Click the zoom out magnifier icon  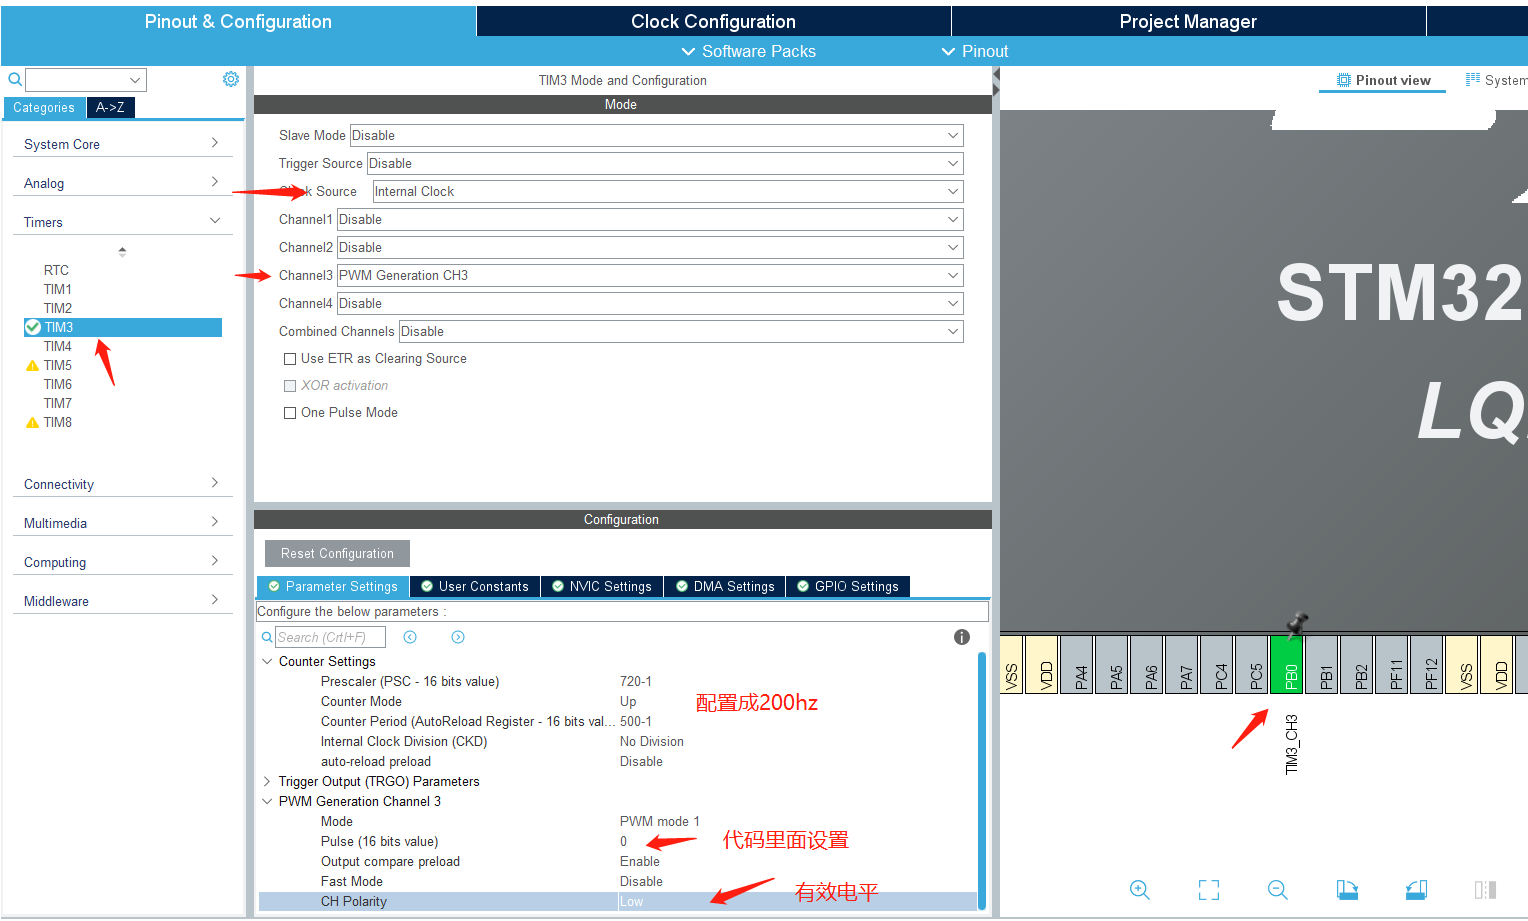click(1278, 890)
